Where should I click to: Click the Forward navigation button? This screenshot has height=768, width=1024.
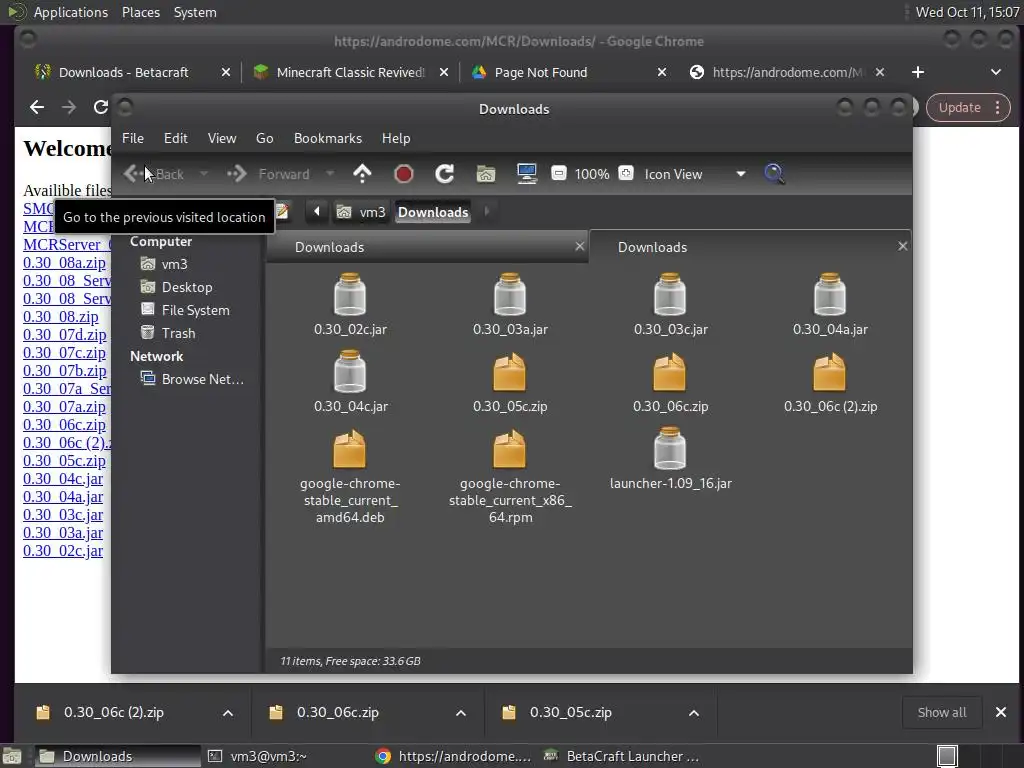pos(268,174)
